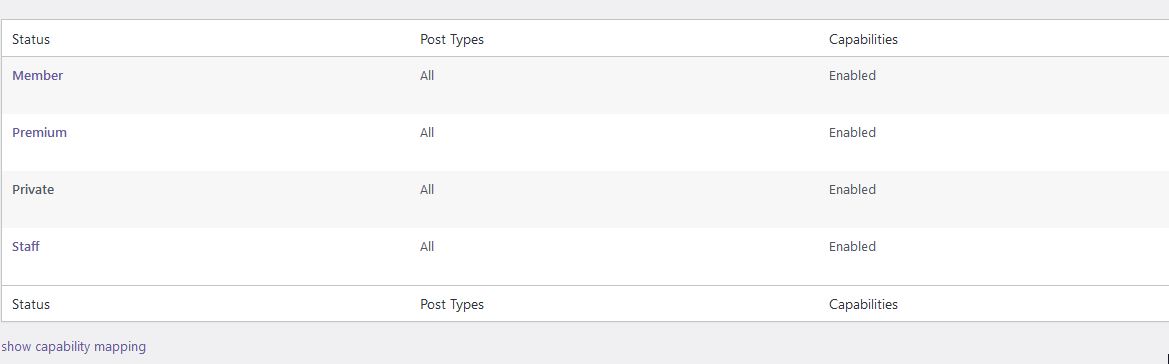Click Enabled in the Private row

click(x=852, y=189)
